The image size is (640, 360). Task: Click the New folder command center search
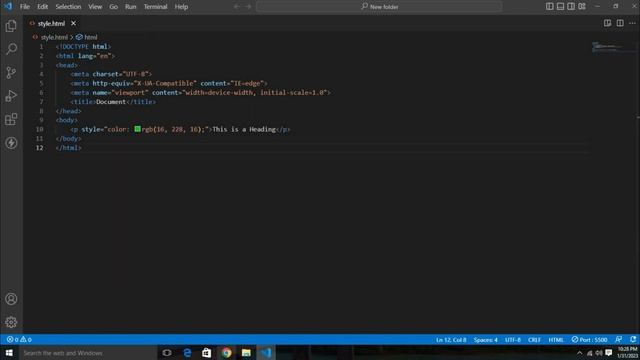click(379, 7)
